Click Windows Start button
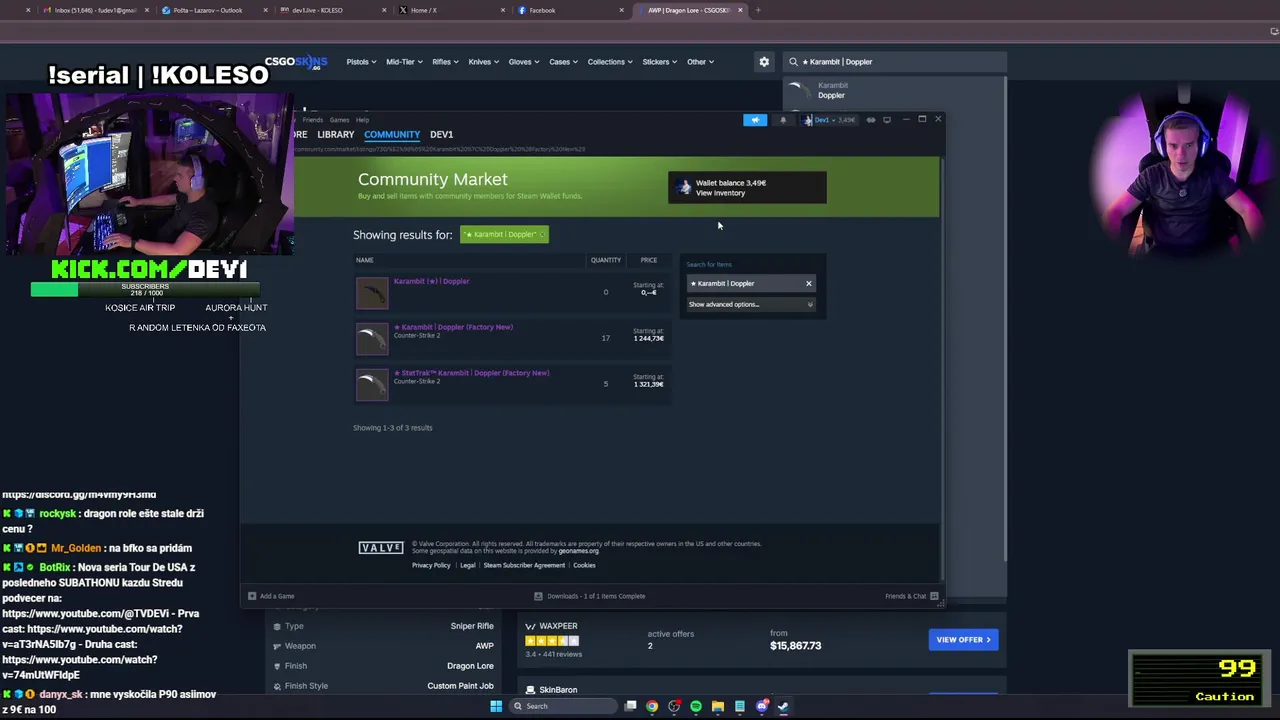The image size is (1280, 720). [496, 706]
